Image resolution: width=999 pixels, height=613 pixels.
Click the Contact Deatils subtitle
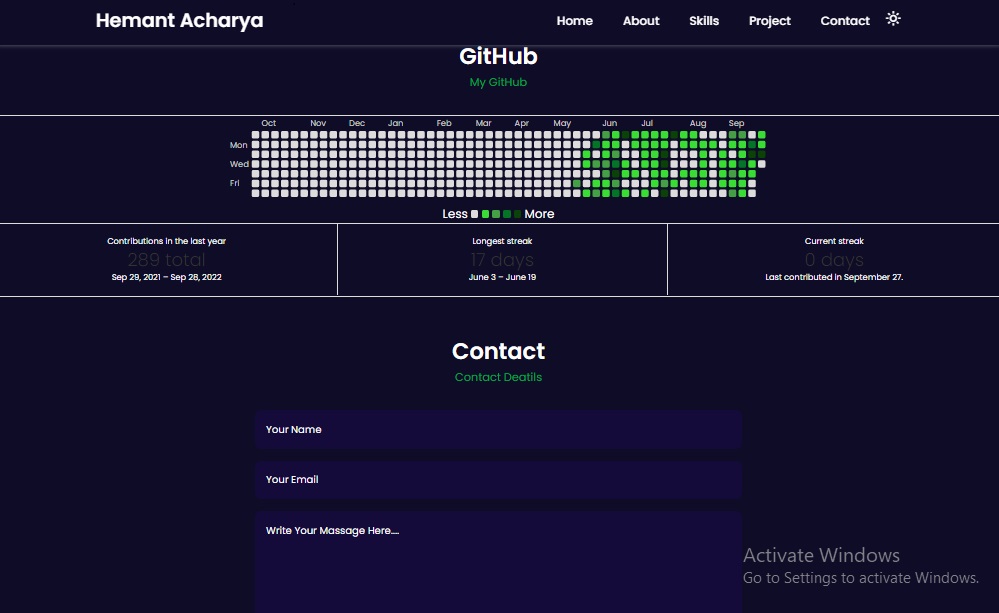[x=498, y=377]
